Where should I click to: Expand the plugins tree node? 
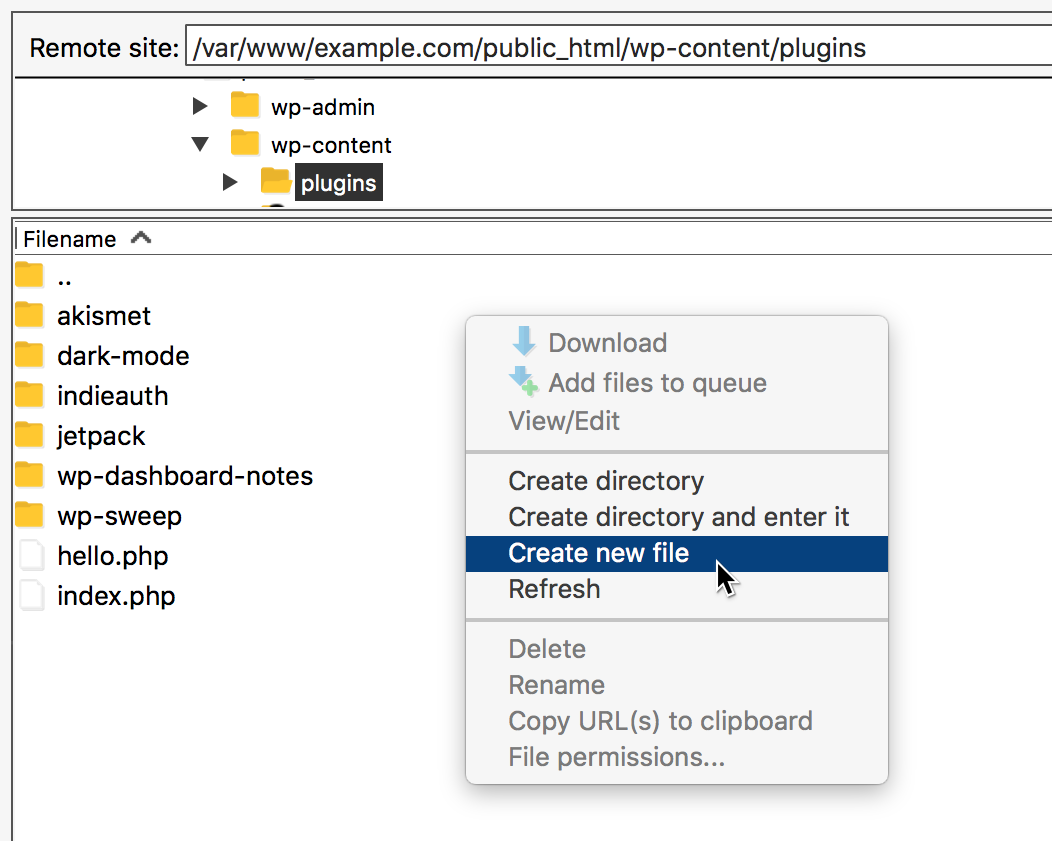click(230, 182)
